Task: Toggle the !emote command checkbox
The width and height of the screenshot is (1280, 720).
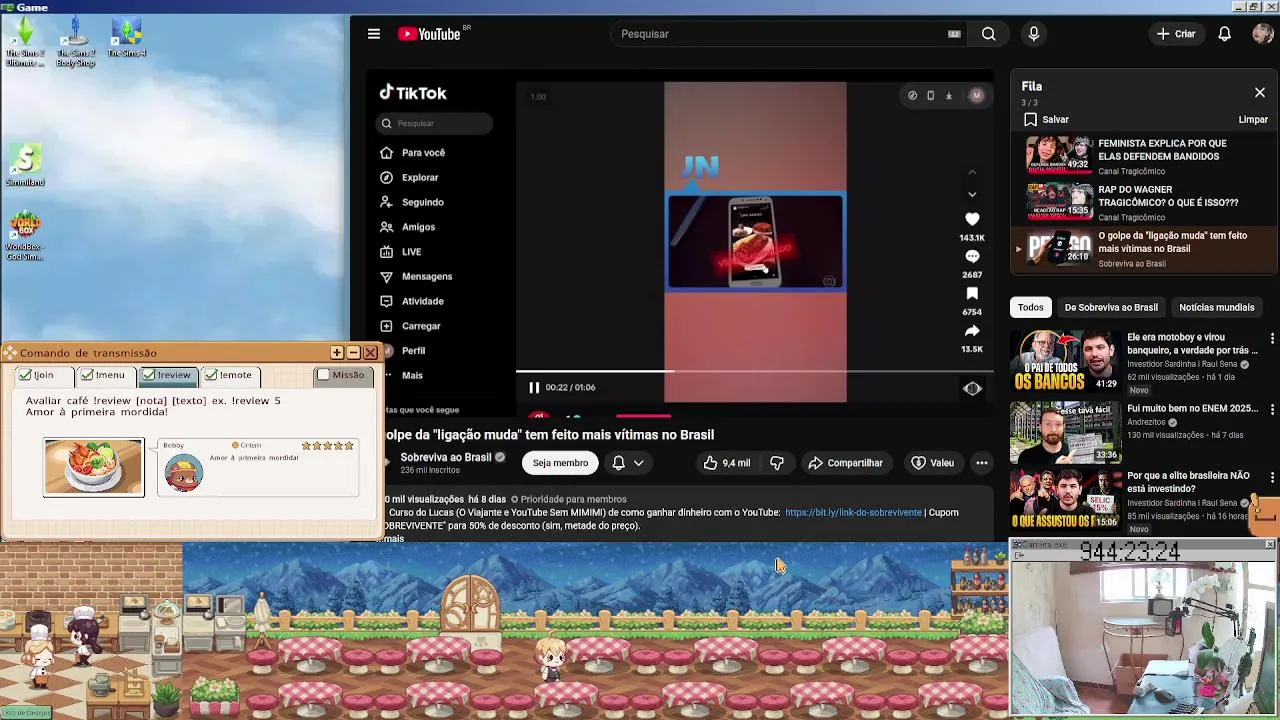Action: click(211, 375)
